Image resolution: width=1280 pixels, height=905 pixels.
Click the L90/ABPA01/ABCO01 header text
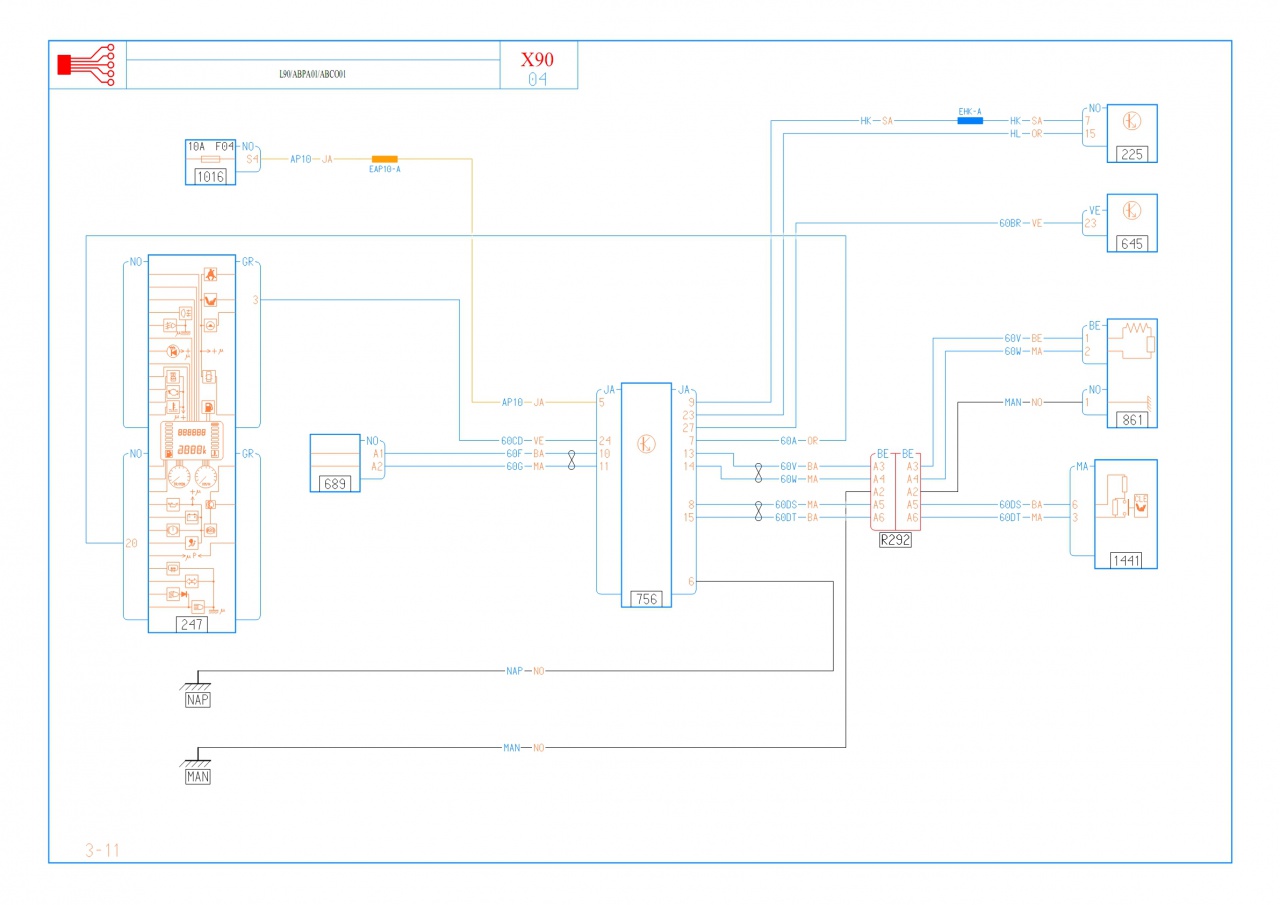coord(312,74)
